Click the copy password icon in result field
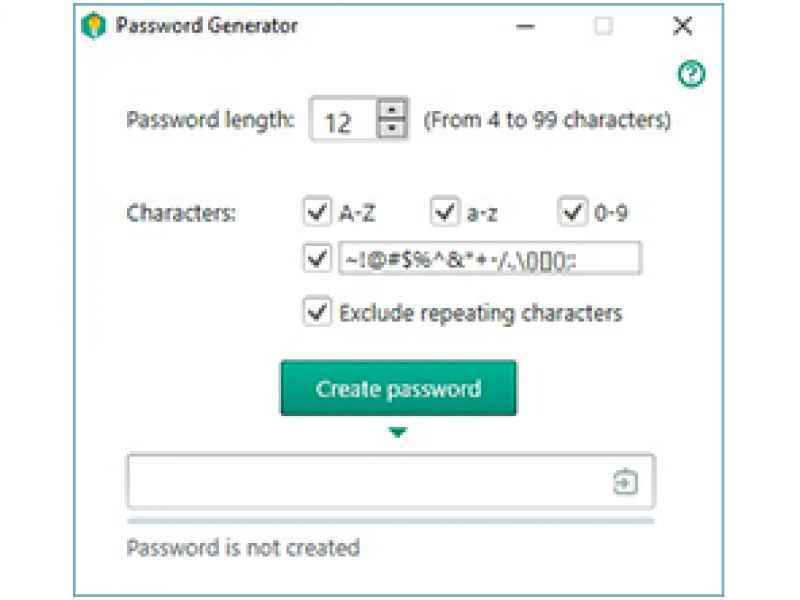 624,483
